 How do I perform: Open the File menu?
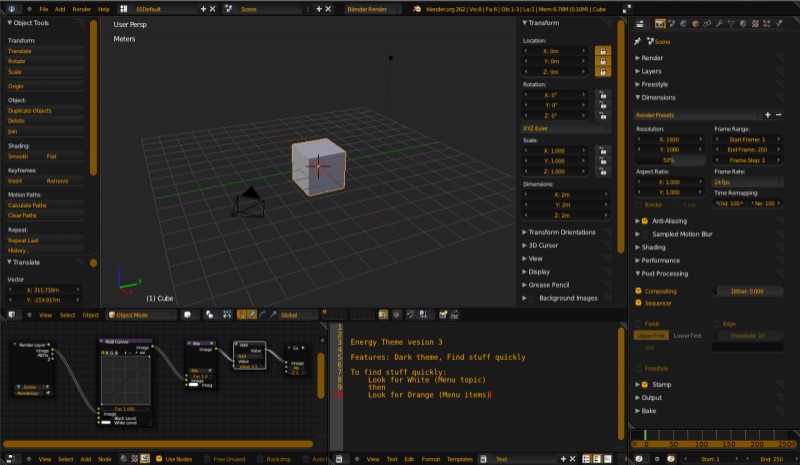[x=44, y=9]
